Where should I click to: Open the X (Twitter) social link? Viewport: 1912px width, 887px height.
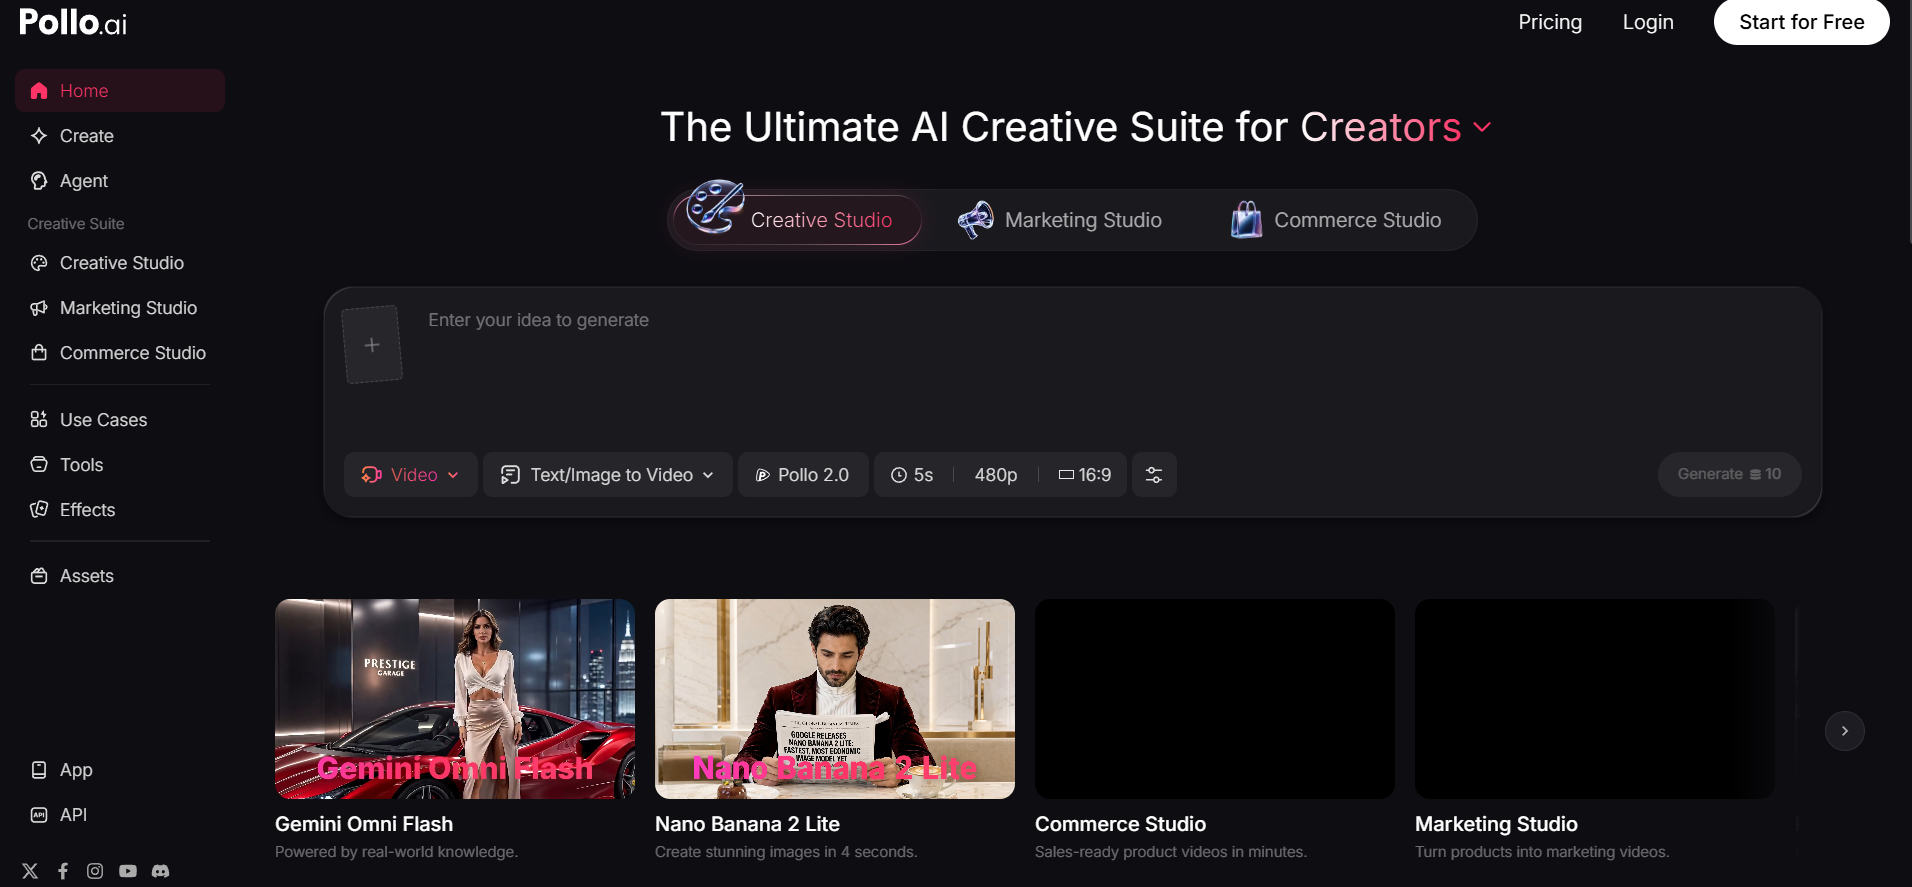click(30, 871)
